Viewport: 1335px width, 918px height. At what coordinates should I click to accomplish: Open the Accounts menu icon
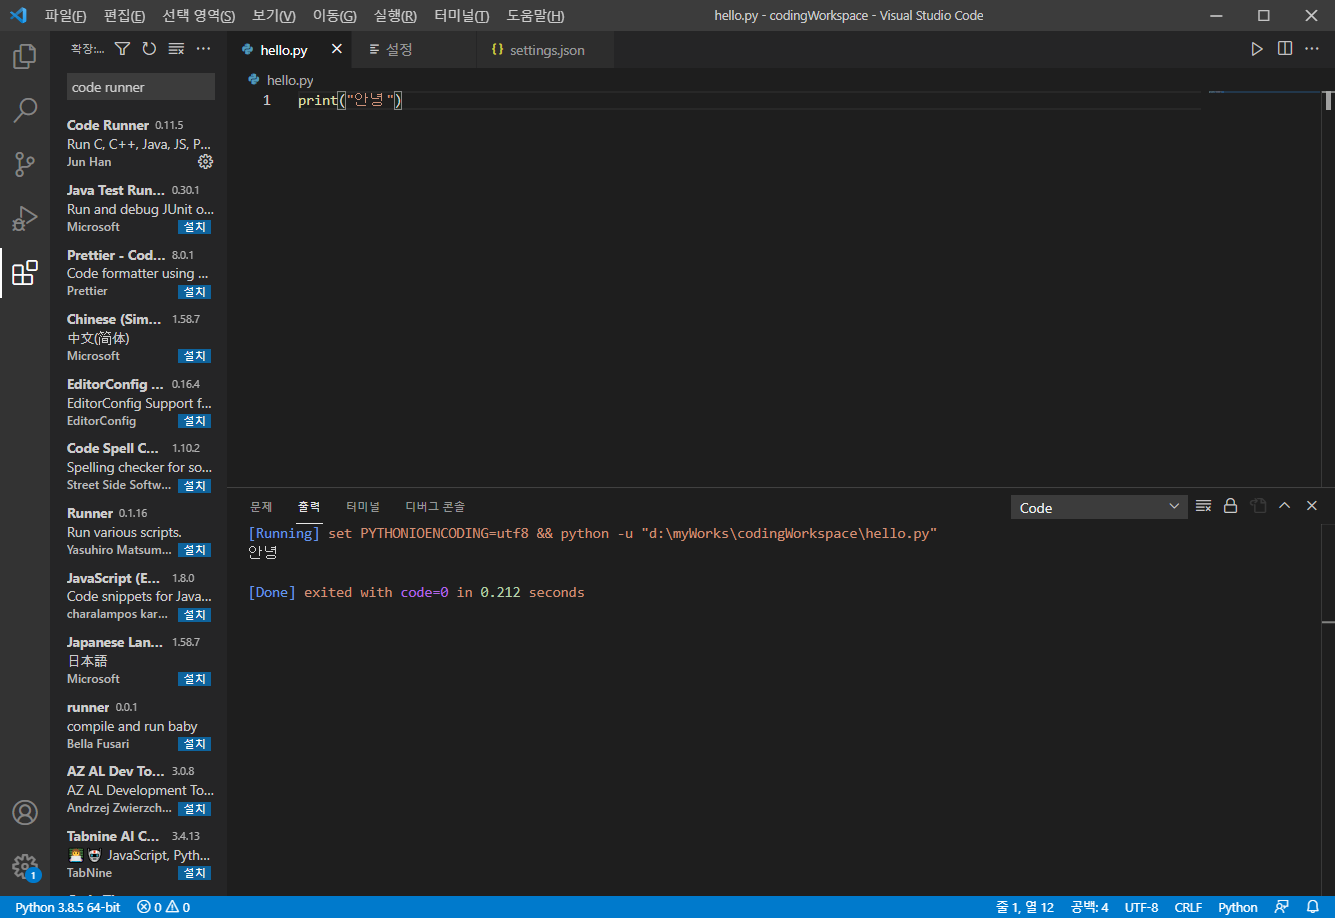25,812
